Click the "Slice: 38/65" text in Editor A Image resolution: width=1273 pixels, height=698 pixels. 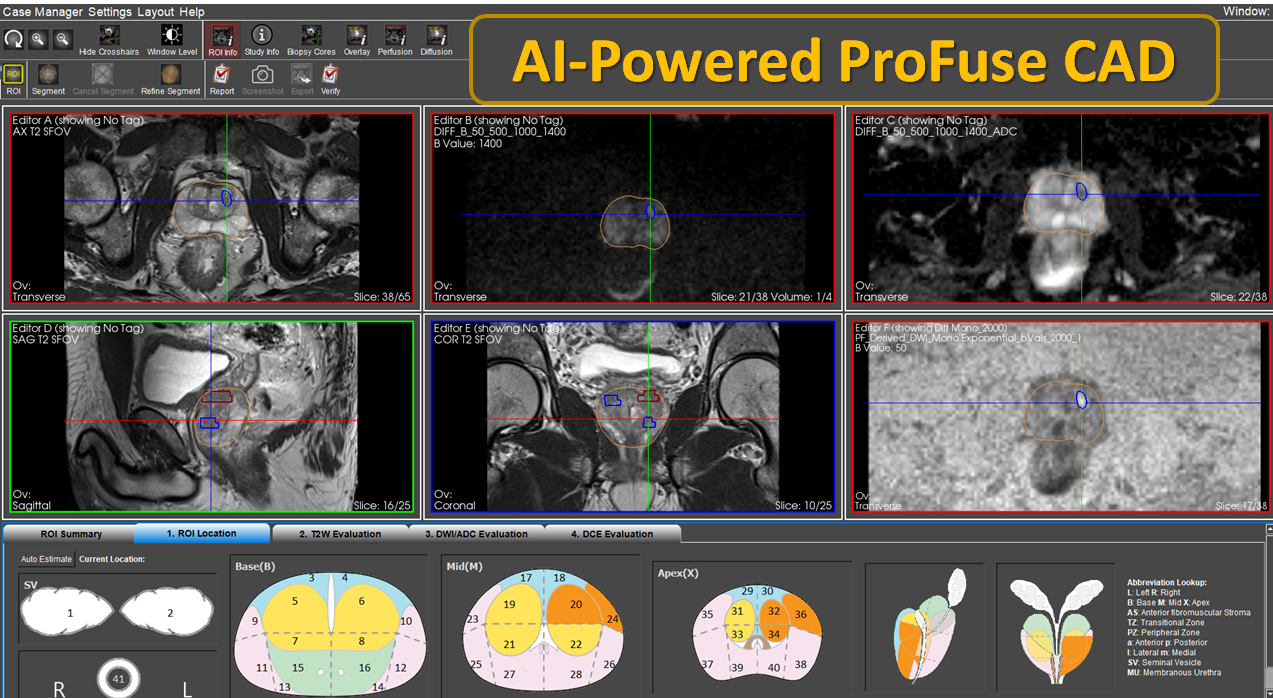coord(381,297)
